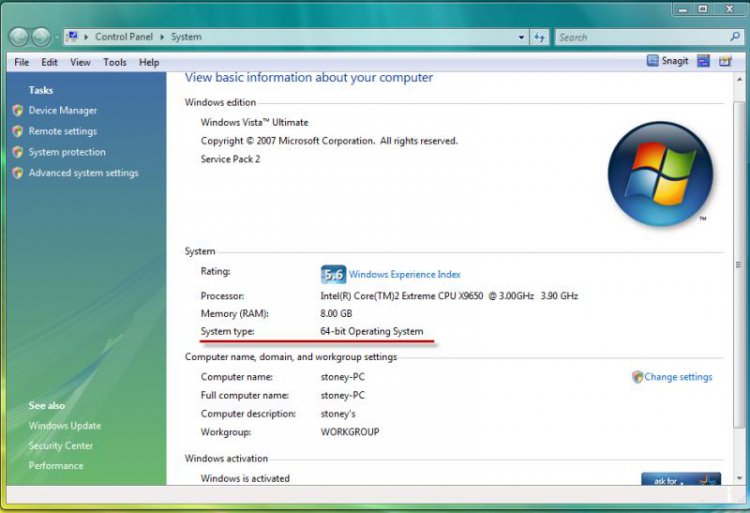
Task: Open Advanced system settings link
Action: pyautogui.click(x=84, y=173)
